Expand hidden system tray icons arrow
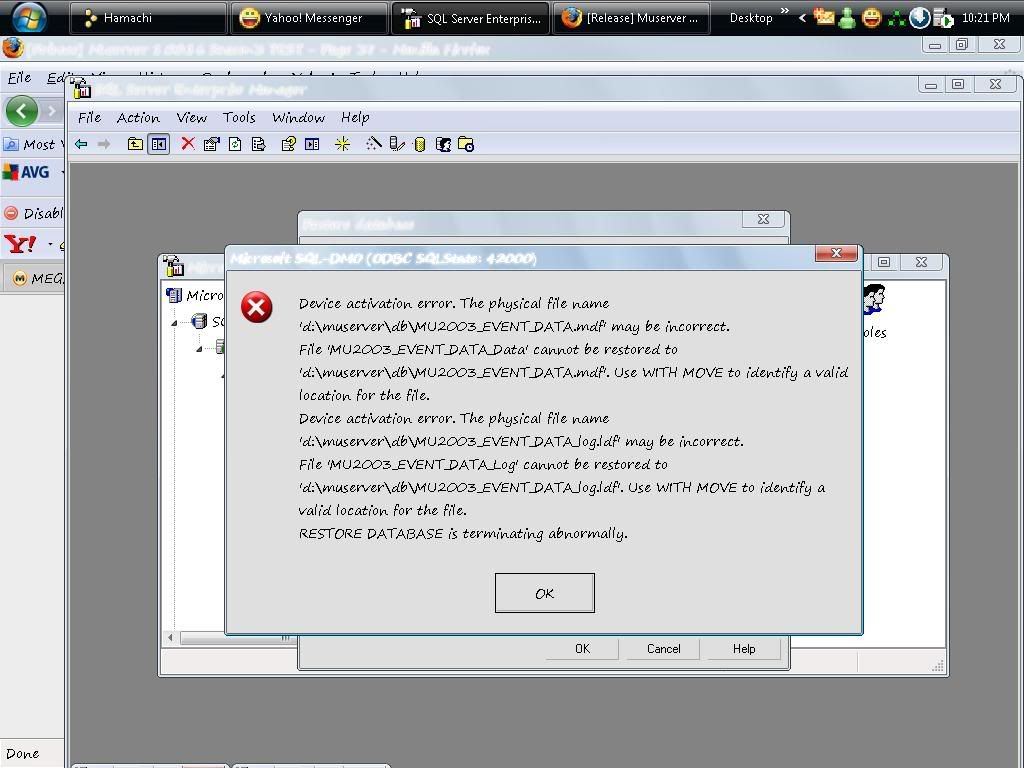The image size is (1024, 768). coord(801,18)
